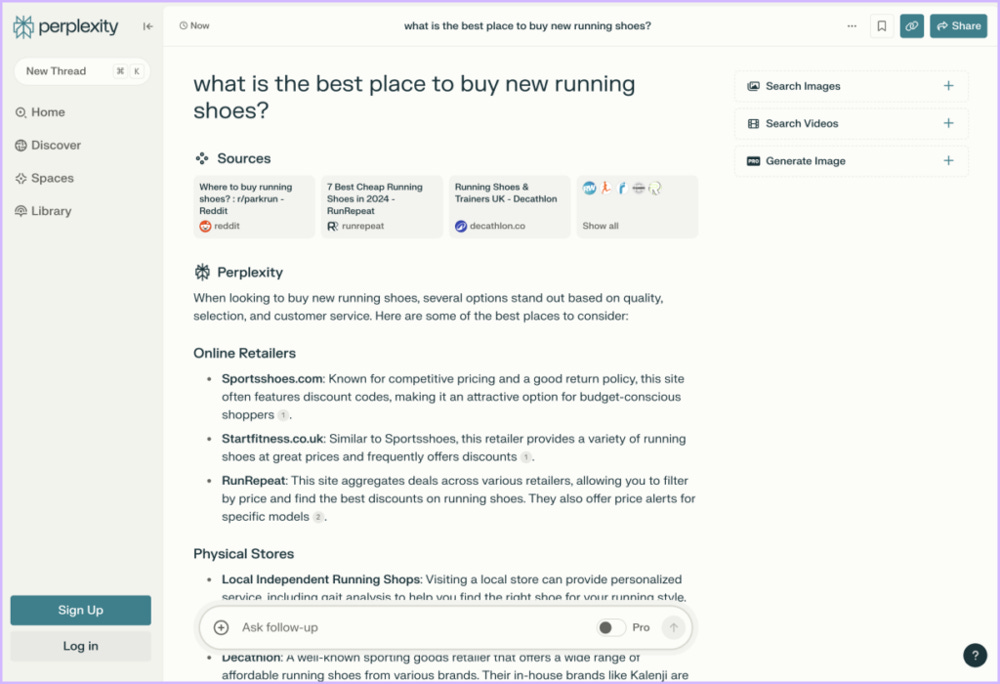Click the decathlon favicon on source card
Viewport: 1000px width, 684px height.
pyautogui.click(x=460, y=226)
